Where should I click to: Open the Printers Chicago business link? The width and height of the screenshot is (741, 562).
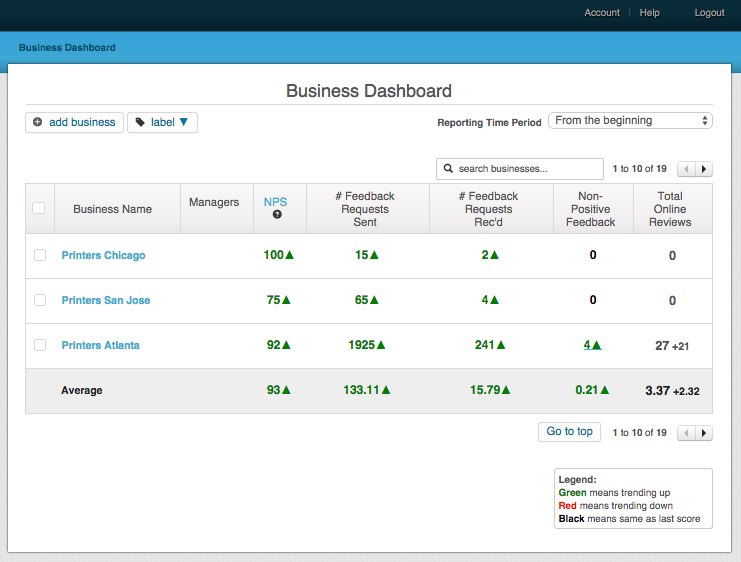coord(103,255)
